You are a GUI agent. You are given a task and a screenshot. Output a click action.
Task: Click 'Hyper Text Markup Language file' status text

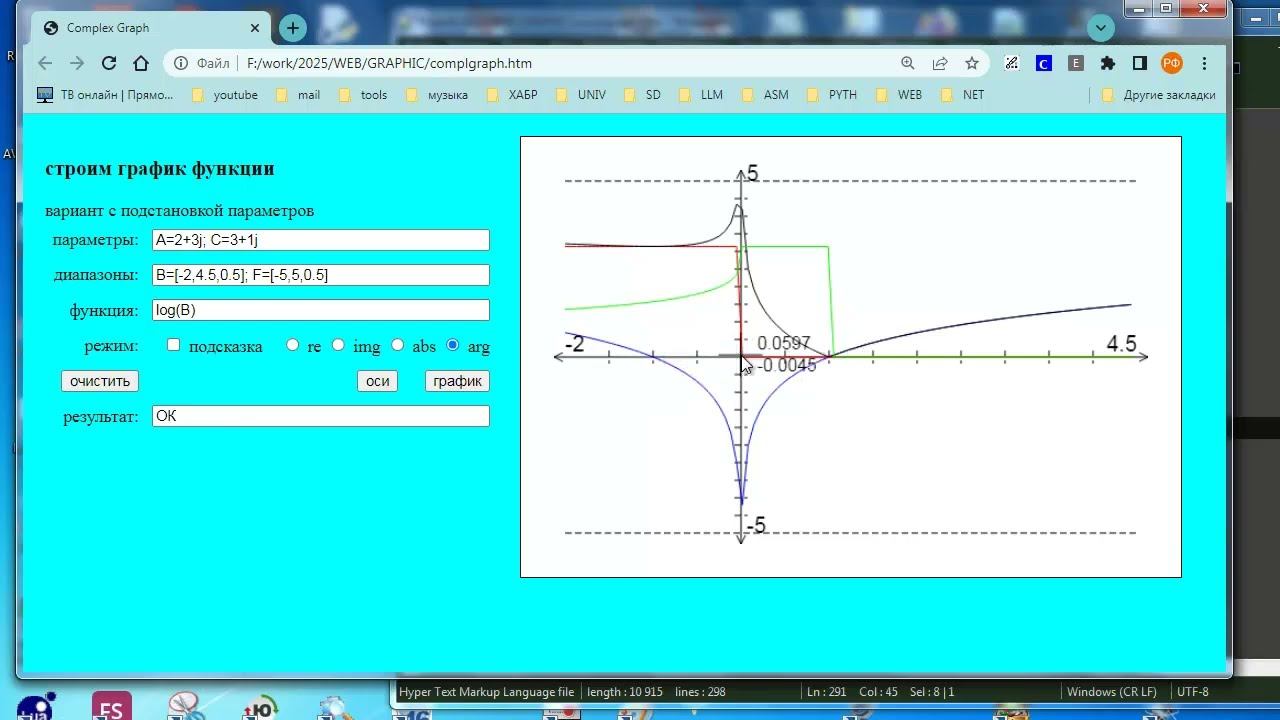[486, 692]
